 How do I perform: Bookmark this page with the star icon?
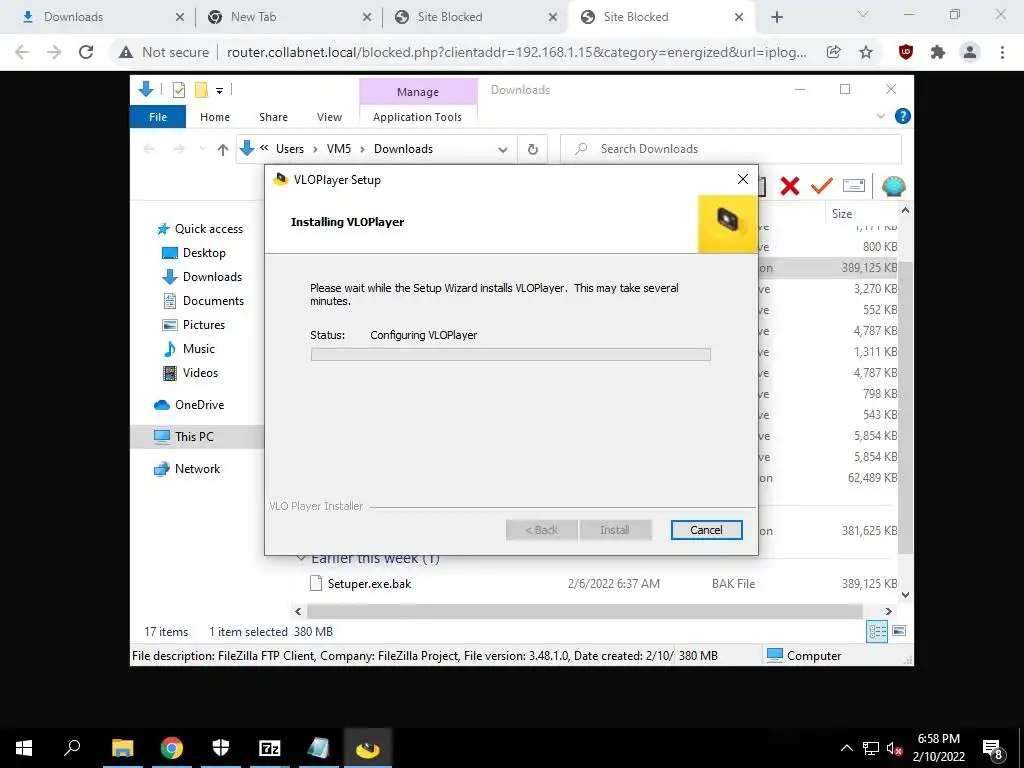pos(866,52)
